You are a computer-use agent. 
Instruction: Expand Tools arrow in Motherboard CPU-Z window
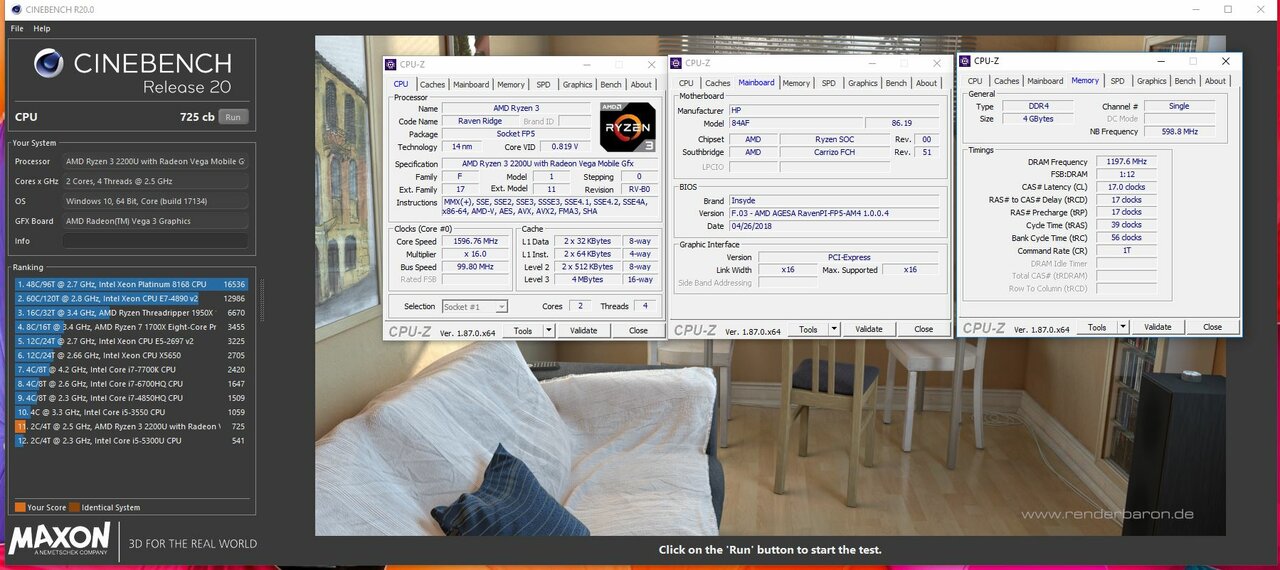tap(833, 329)
